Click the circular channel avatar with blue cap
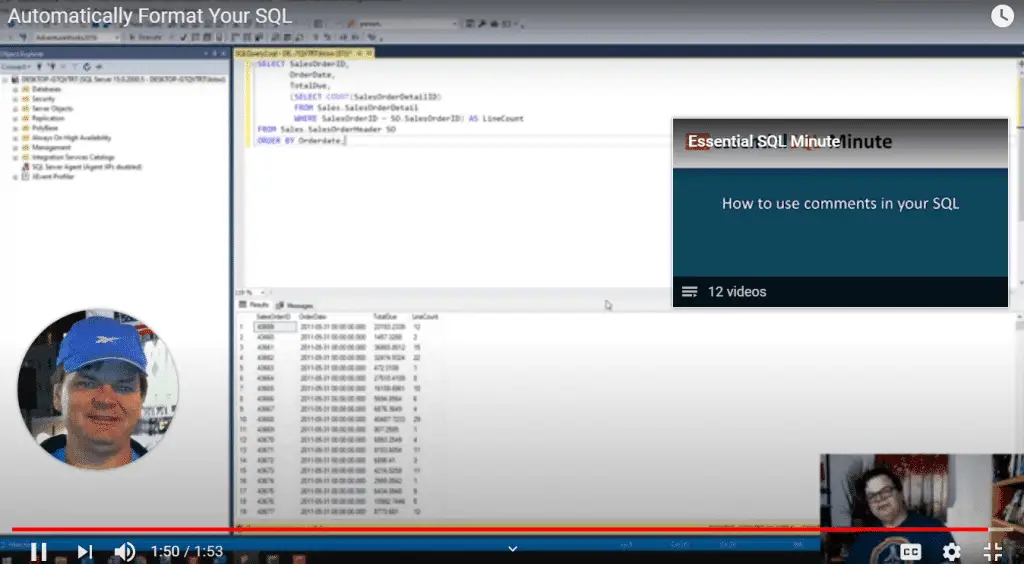Viewport: 1024px width, 564px height. [x=98, y=390]
